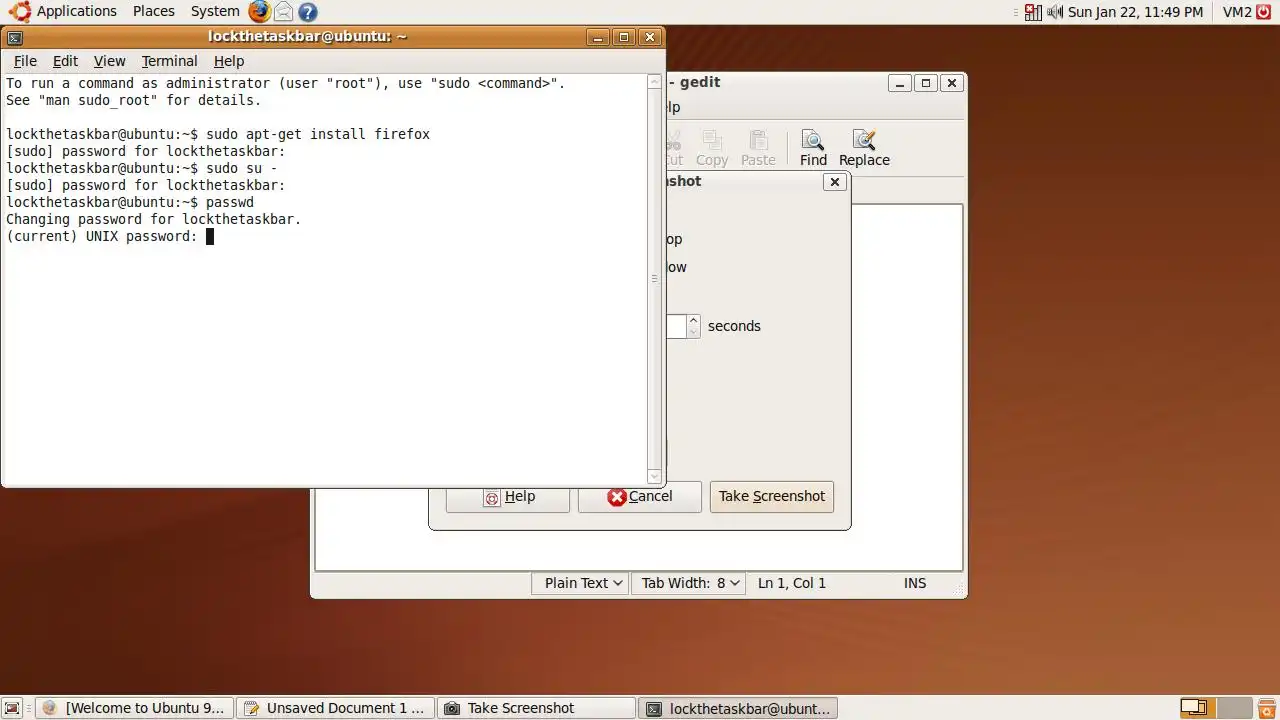Image resolution: width=1280 pixels, height=720 pixels.
Task: Open the network connection status icon
Action: coord(1033,12)
